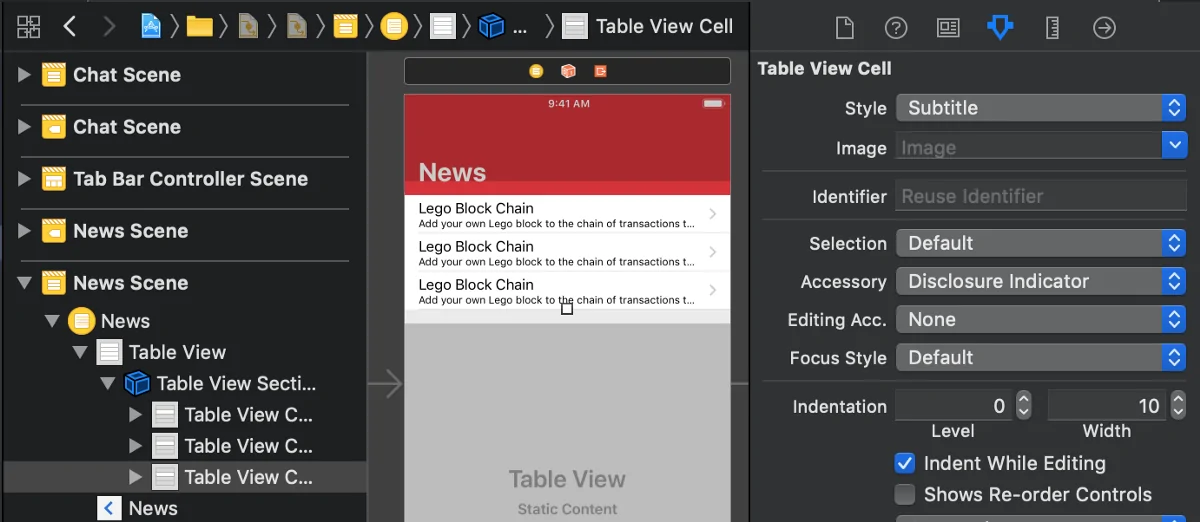Viewport: 1200px width, 522px height.
Task: Switch to the Identity inspector
Action: coord(948,28)
